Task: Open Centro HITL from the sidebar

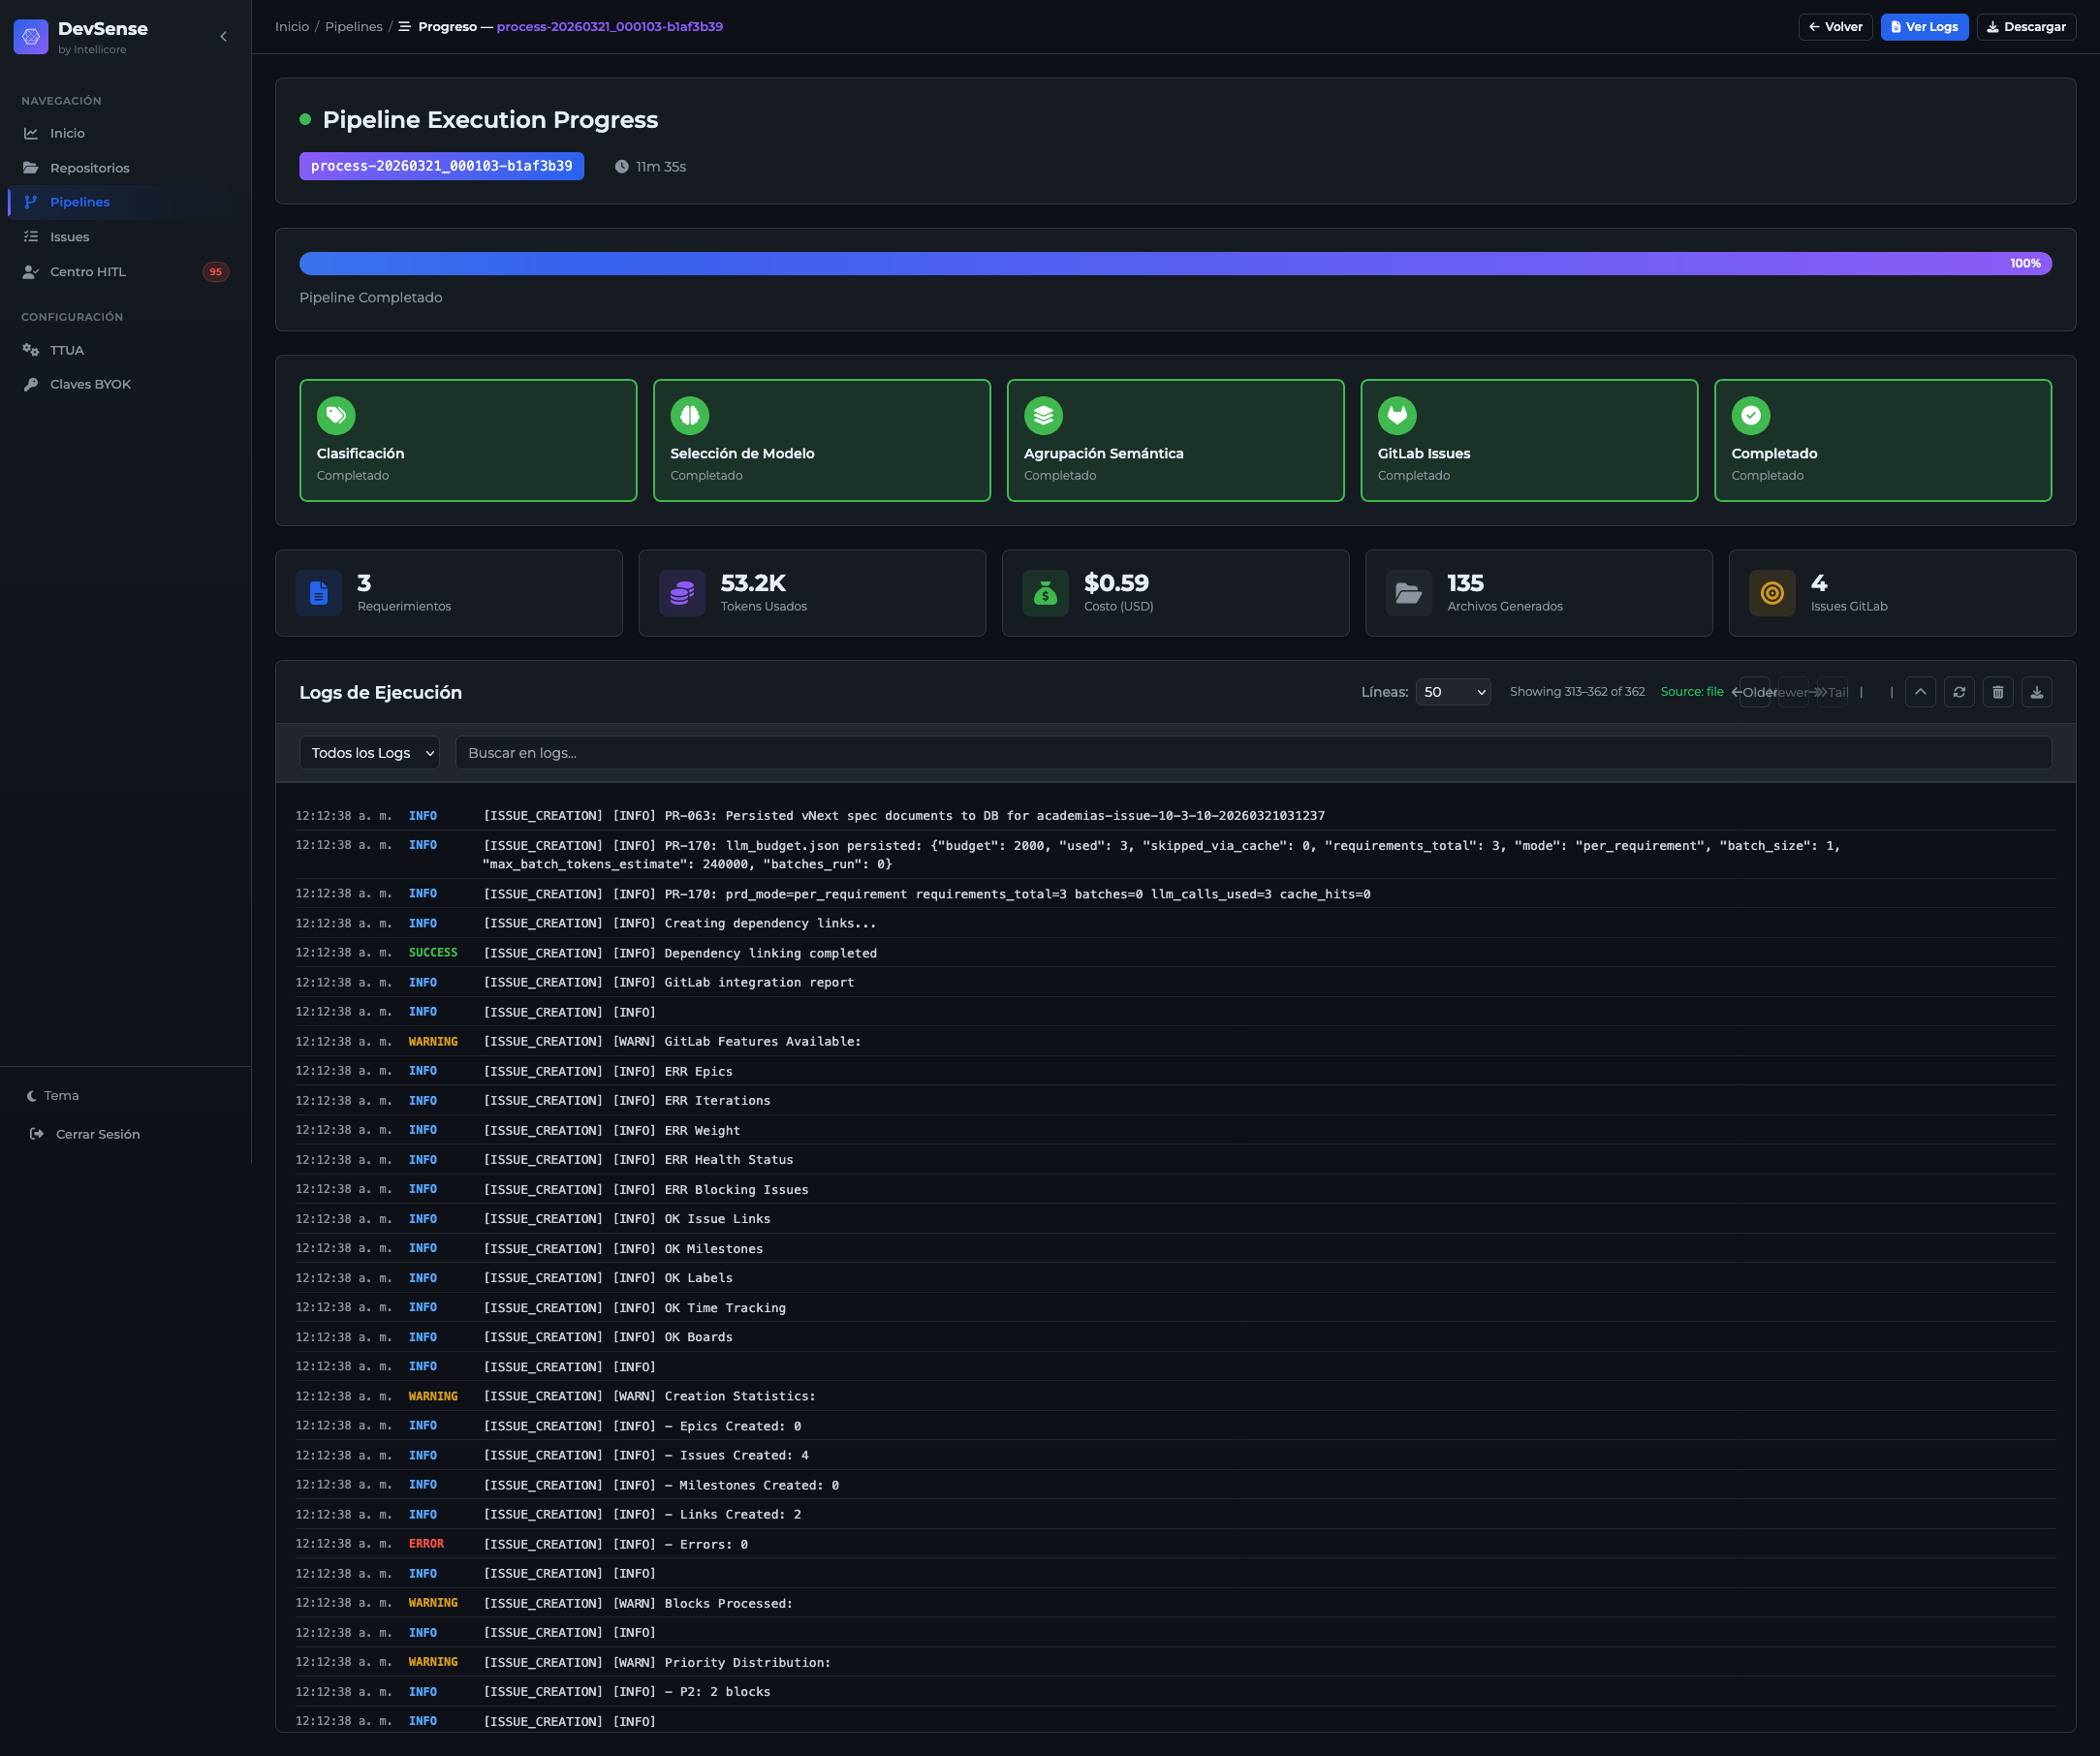Action: 88,272
